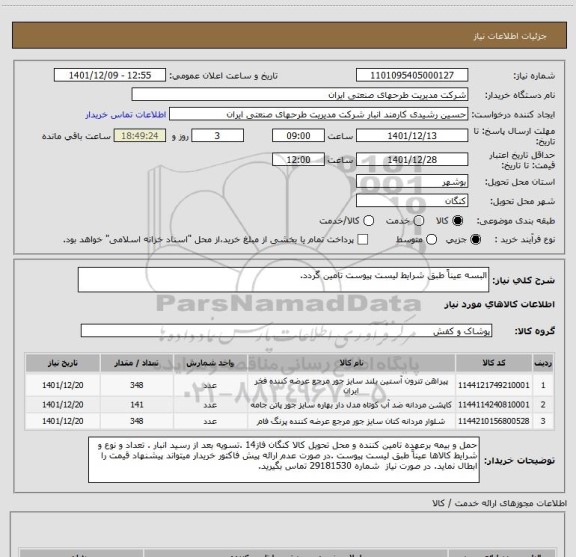Click unit عدد in row 2
Viewport: 576px width, 557px height.
click(x=210, y=405)
